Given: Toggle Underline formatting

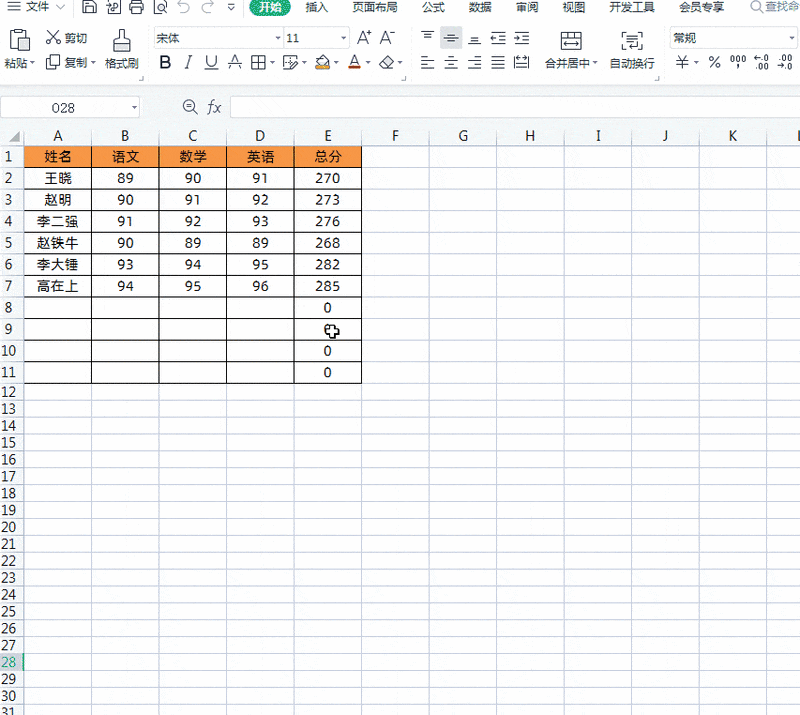Looking at the screenshot, I should tap(211, 62).
